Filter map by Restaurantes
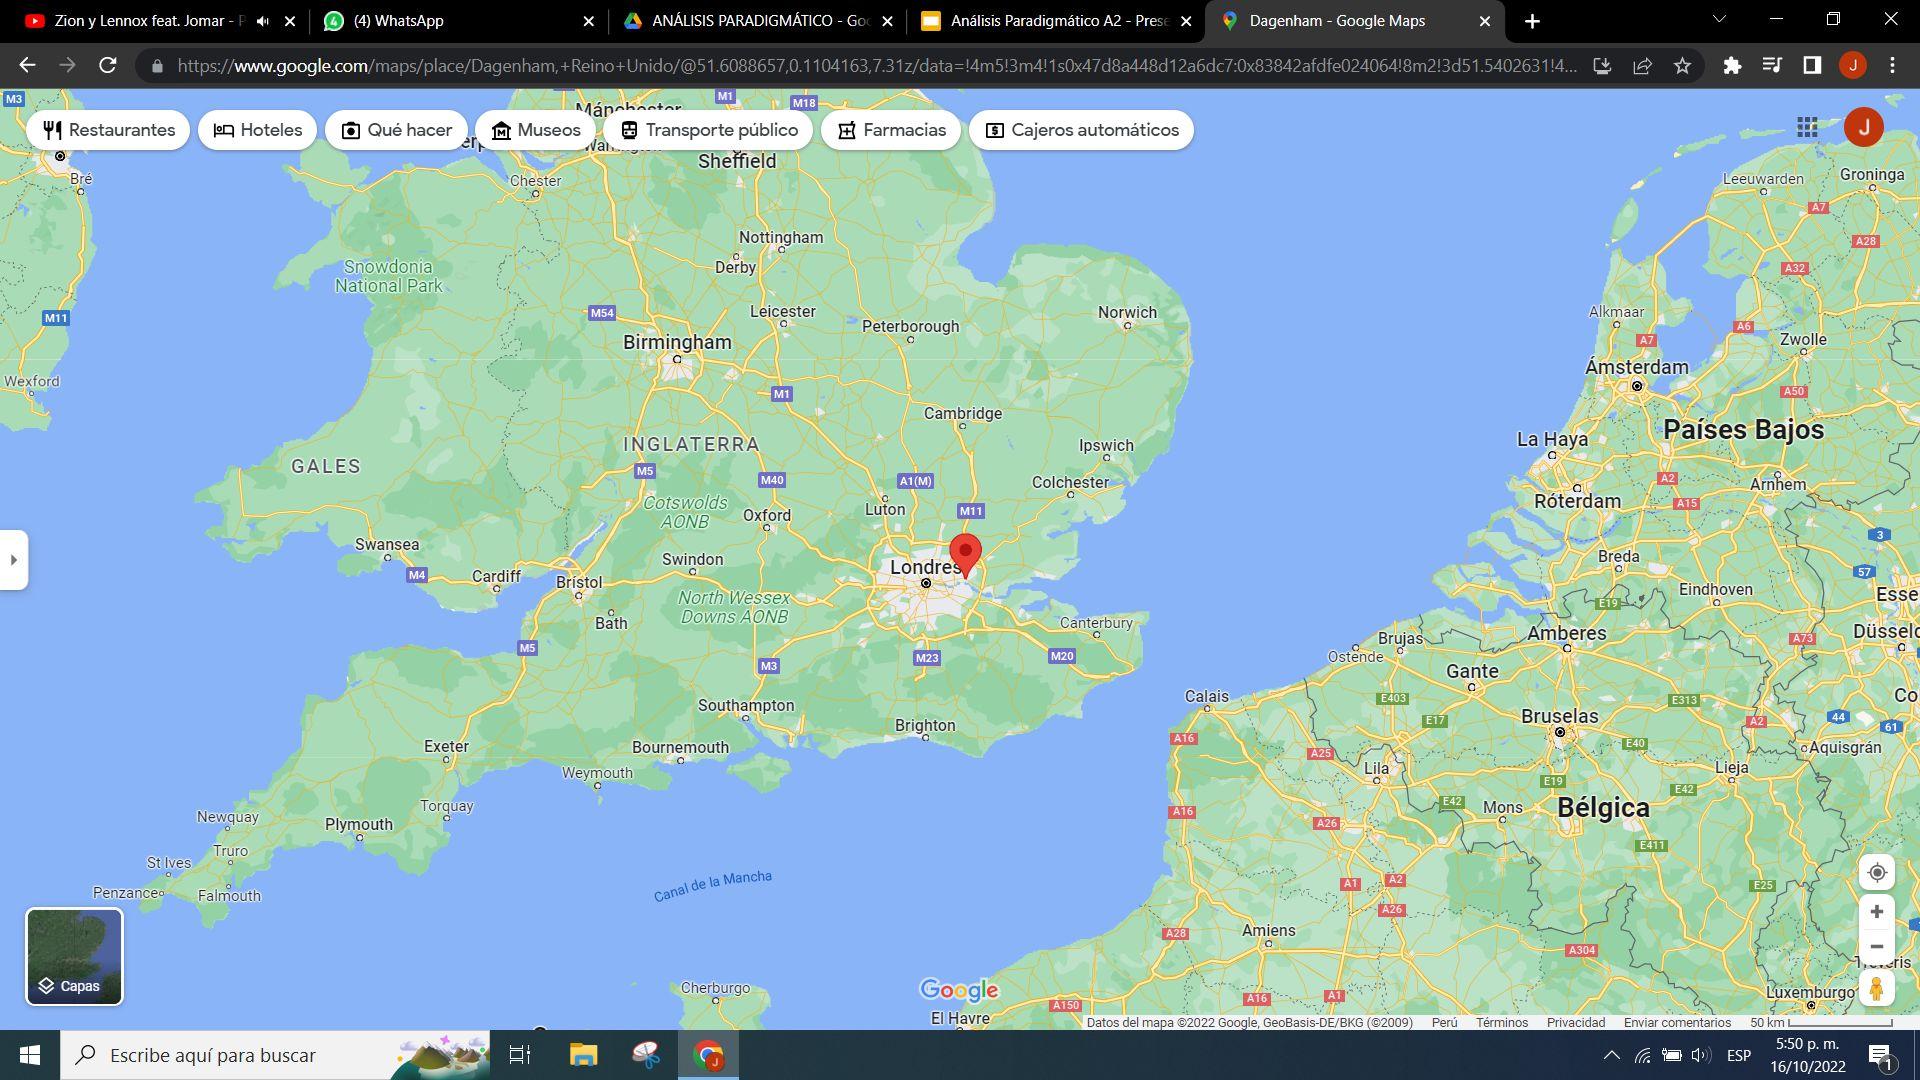The height and width of the screenshot is (1080, 1920). (x=109, y=130)
